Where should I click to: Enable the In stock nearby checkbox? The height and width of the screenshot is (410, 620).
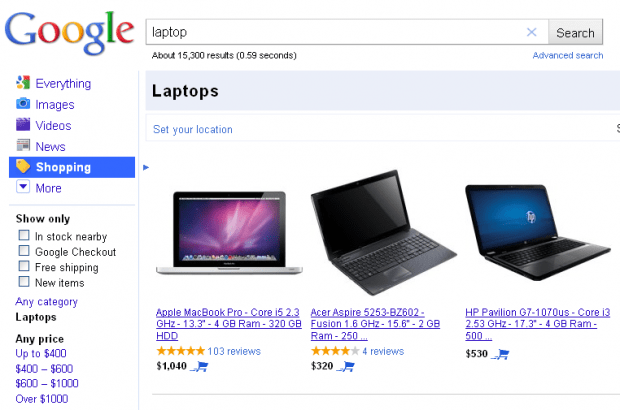pyautogui.click(x=24, y=235)
